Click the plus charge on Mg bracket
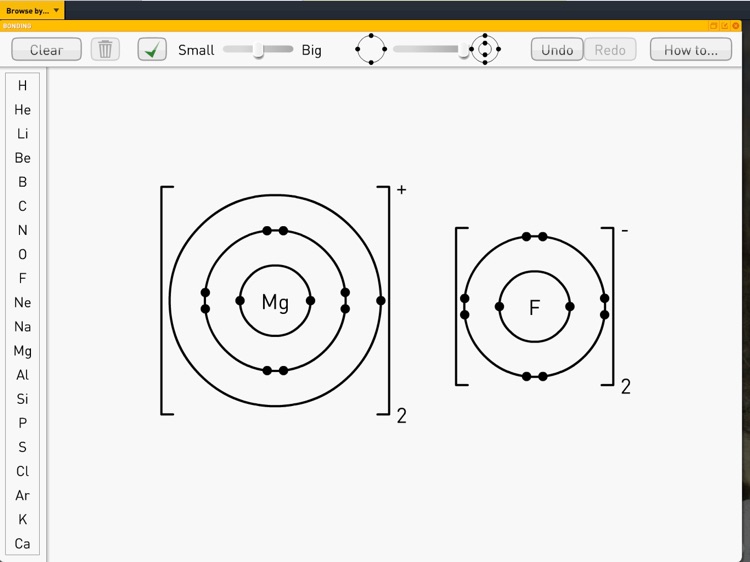750x562 pixels. tap(402, 190)
